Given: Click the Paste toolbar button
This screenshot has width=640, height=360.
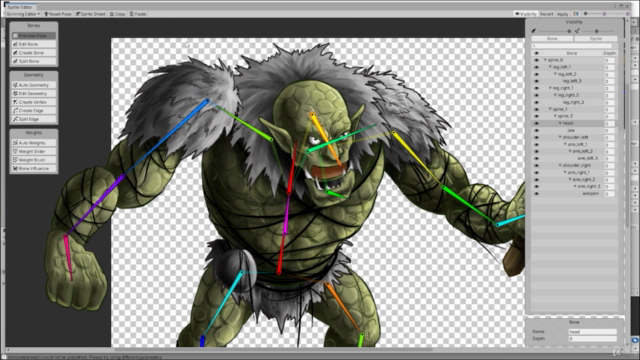Looking at the screenshot, I should click(138, 14).
